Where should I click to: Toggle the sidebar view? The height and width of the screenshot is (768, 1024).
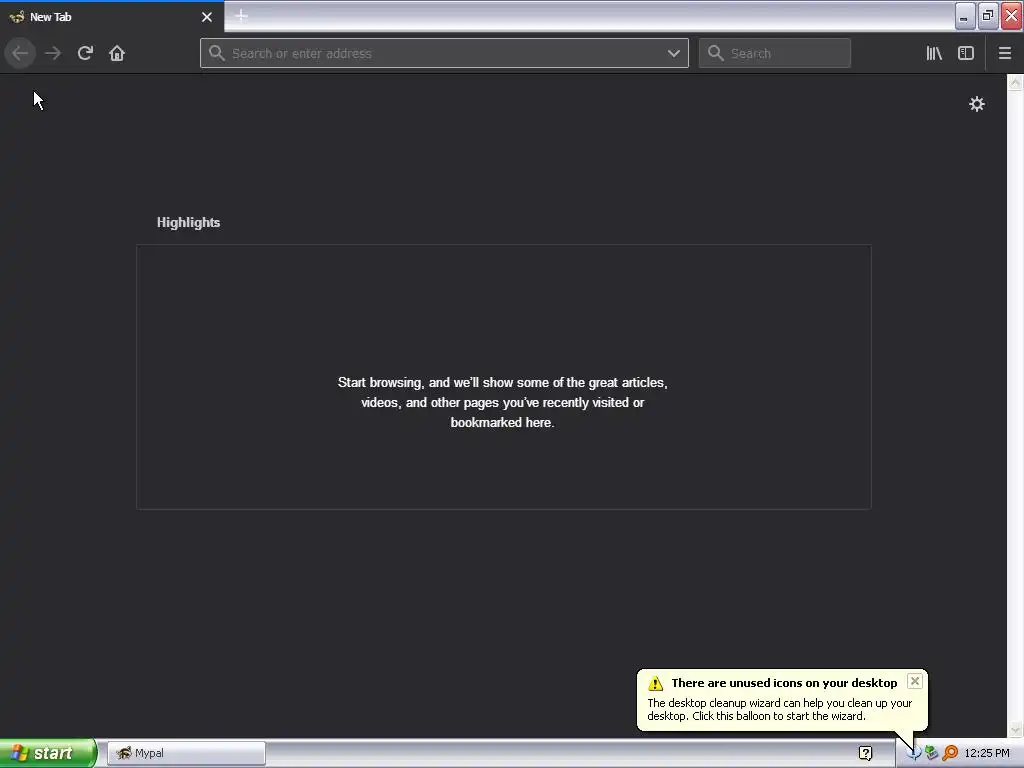(x=966, y=53)
